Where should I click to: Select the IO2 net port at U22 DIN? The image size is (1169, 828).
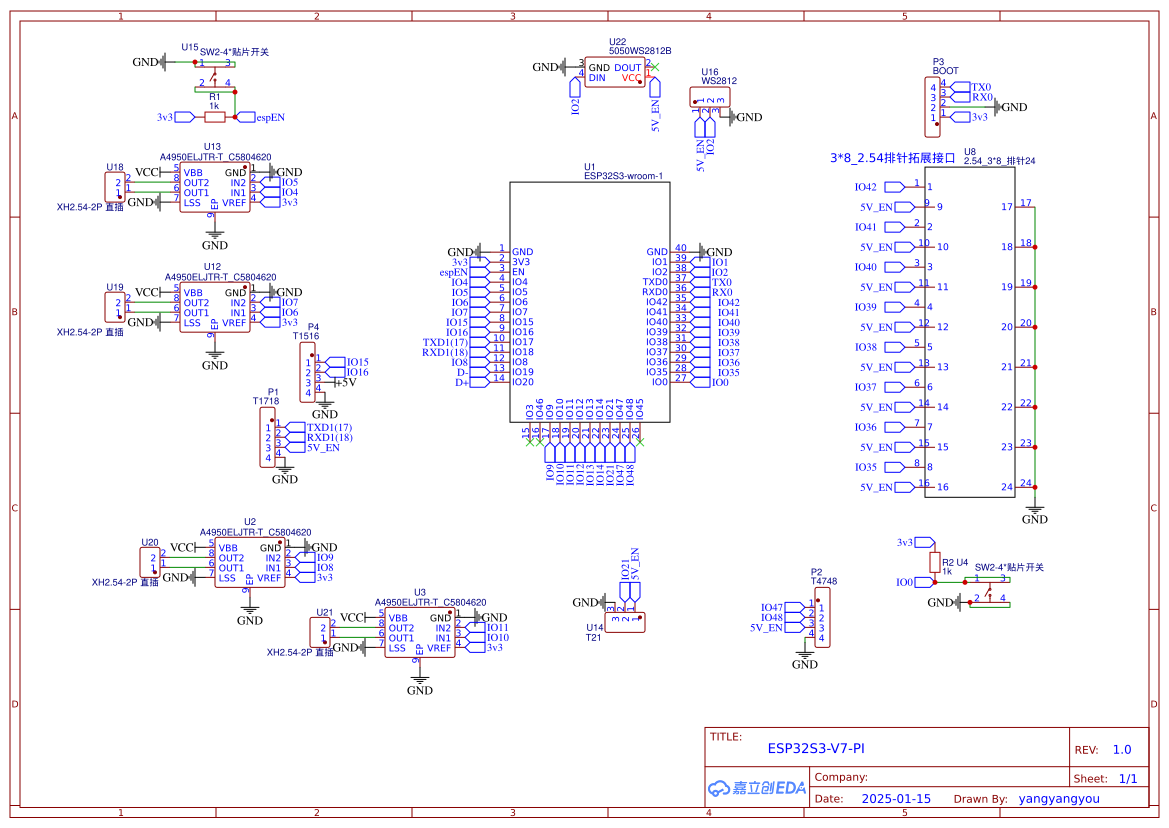pos(575,96)
